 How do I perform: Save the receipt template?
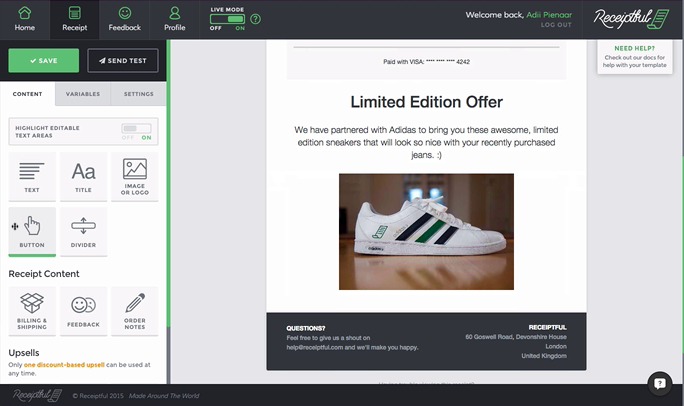click(44, 61)
